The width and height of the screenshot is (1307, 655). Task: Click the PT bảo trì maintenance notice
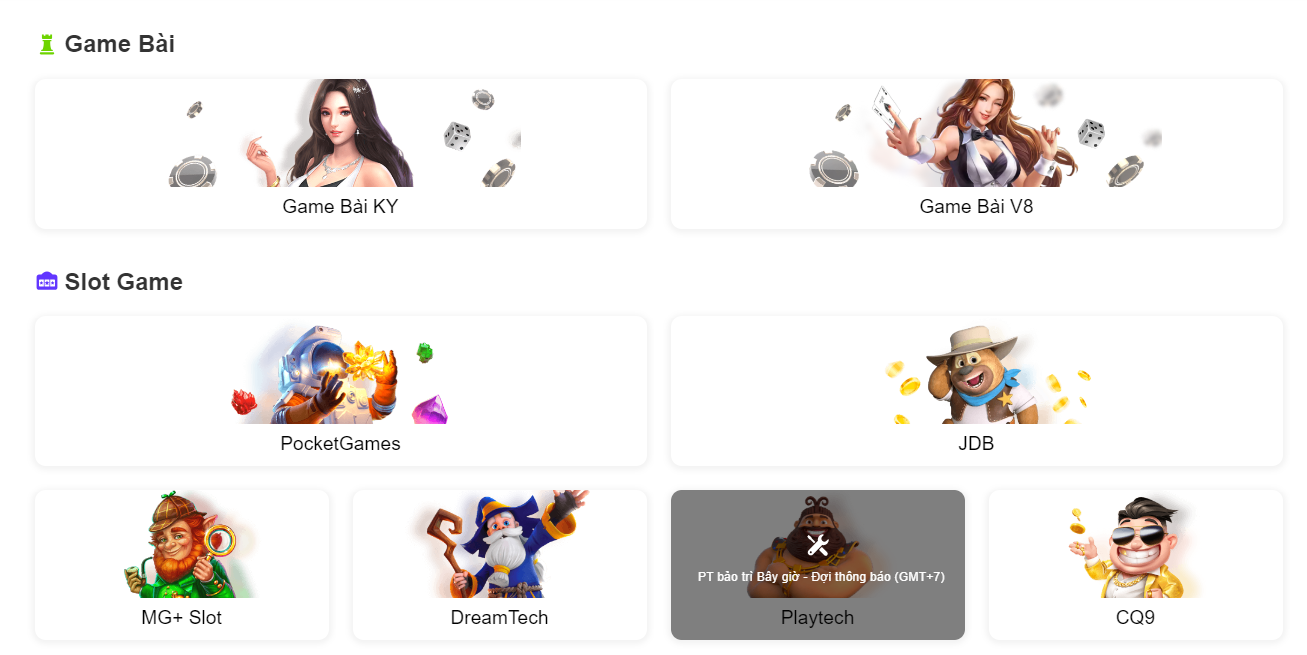(821, 577)
